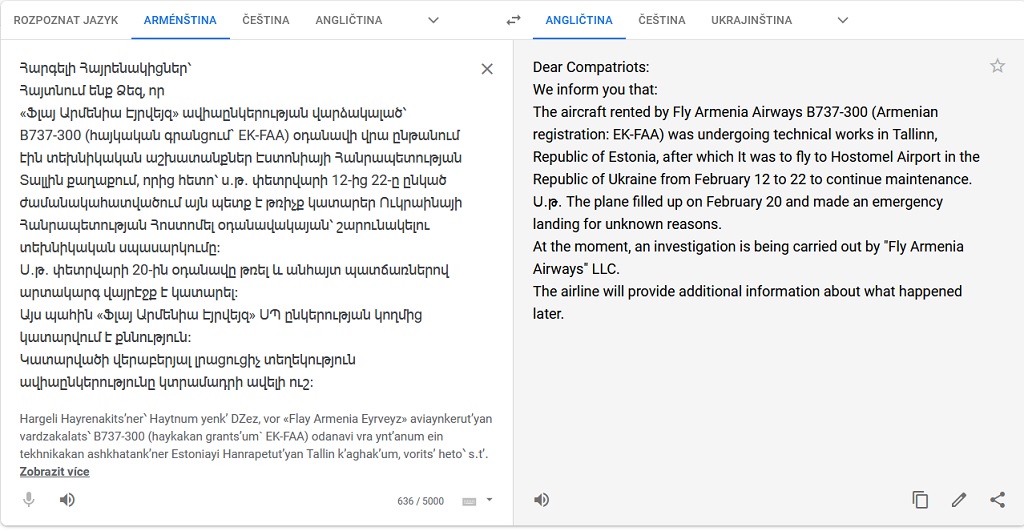Viewport: 1024px width, 531px height.
Task: Click the translated line 'Dear Compatriots:'
Action: coord(591,67)
